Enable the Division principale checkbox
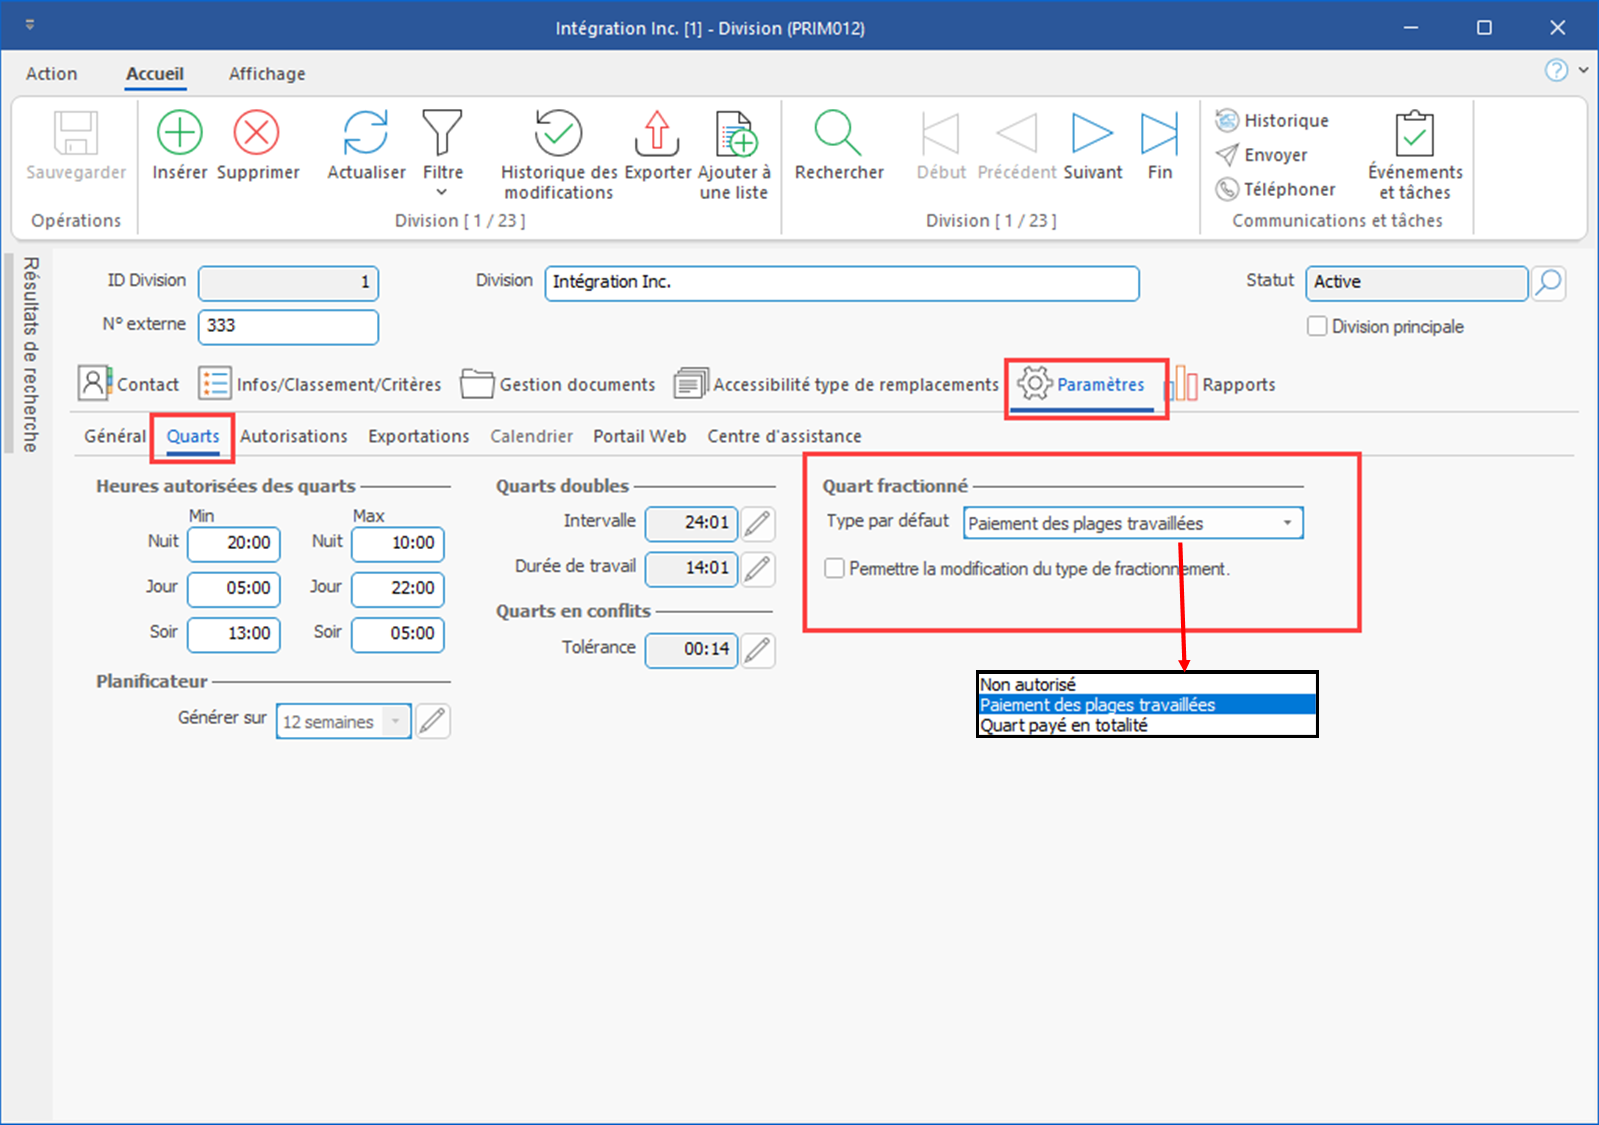 coord(1318,327)
